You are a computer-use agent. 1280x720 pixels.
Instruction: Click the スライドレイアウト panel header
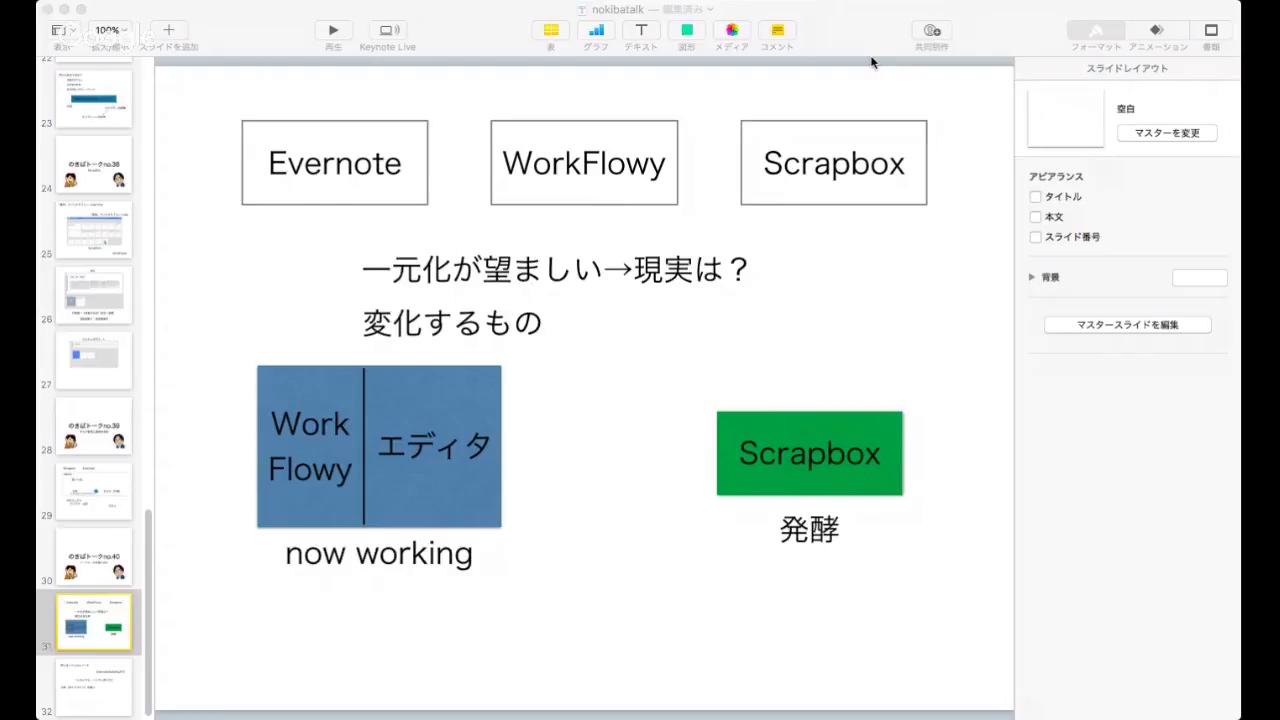(x=1127, y=68)
